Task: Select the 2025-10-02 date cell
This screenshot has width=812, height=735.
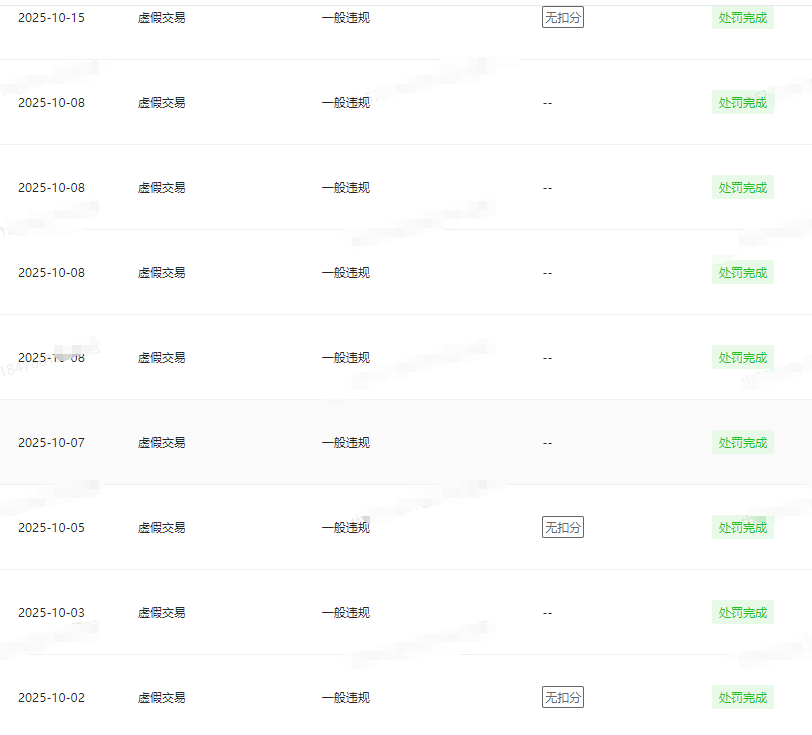Action: tap(51, 697)
